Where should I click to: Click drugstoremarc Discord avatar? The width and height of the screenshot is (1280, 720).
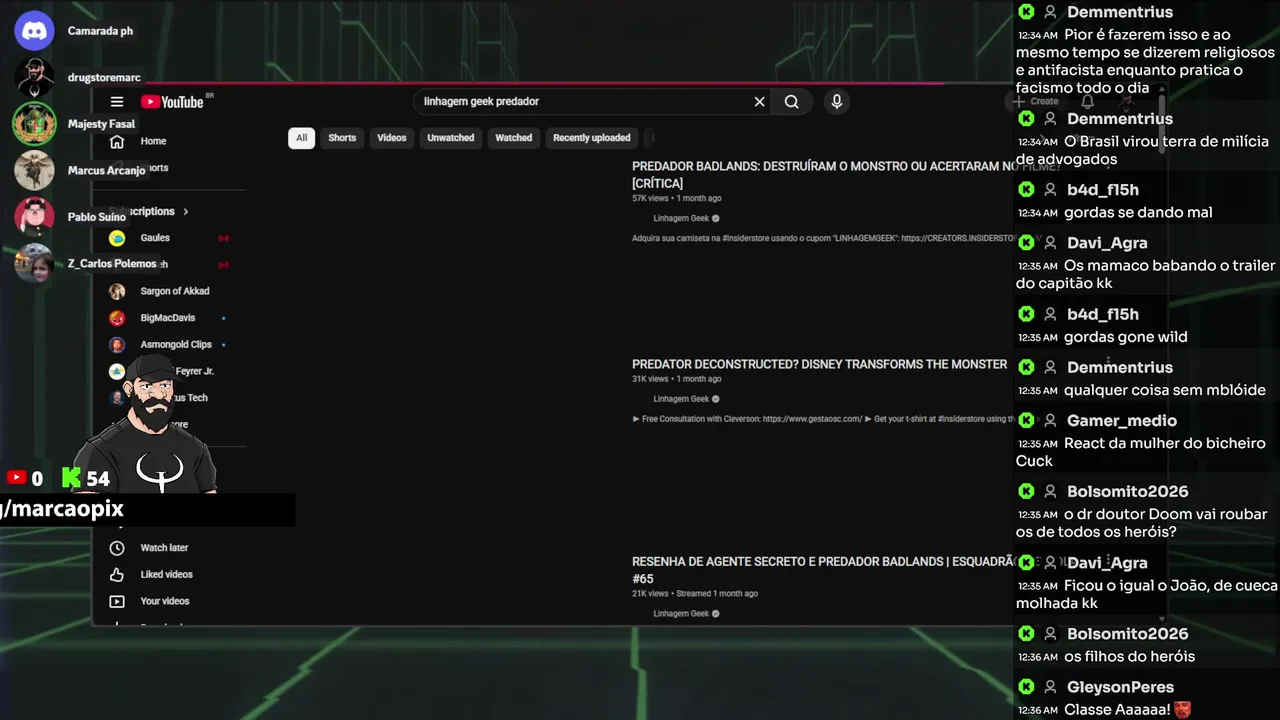pos(34,77)
